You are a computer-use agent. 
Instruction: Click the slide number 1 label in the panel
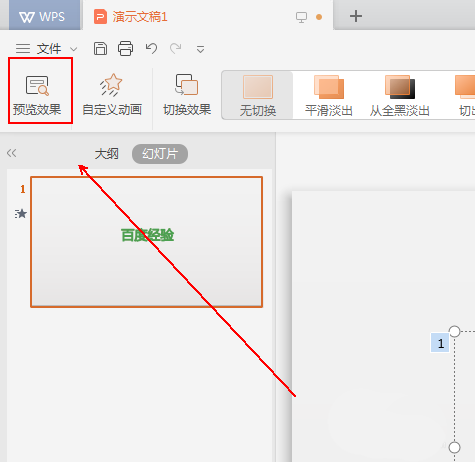pos(23,189)
